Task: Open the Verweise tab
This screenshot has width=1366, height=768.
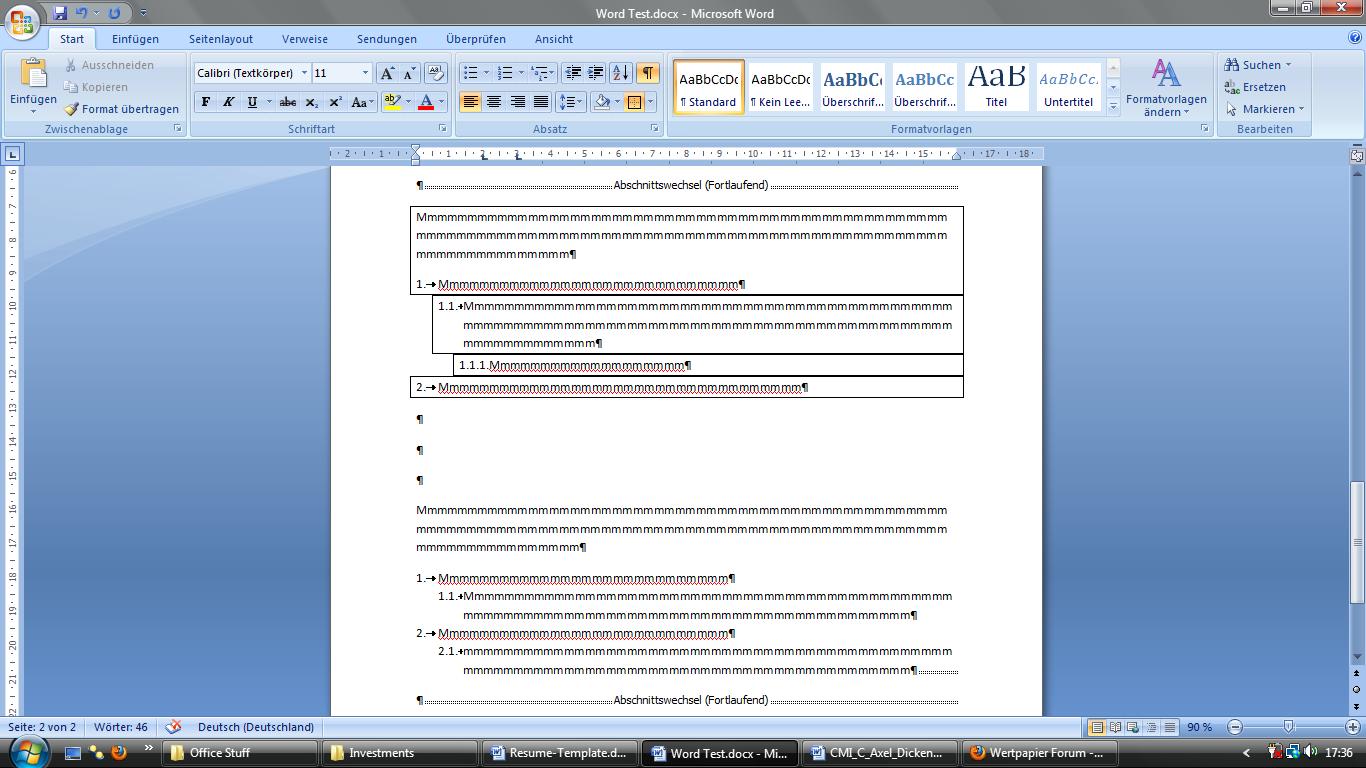Action: pyautogui.click(x=304, y=39)
